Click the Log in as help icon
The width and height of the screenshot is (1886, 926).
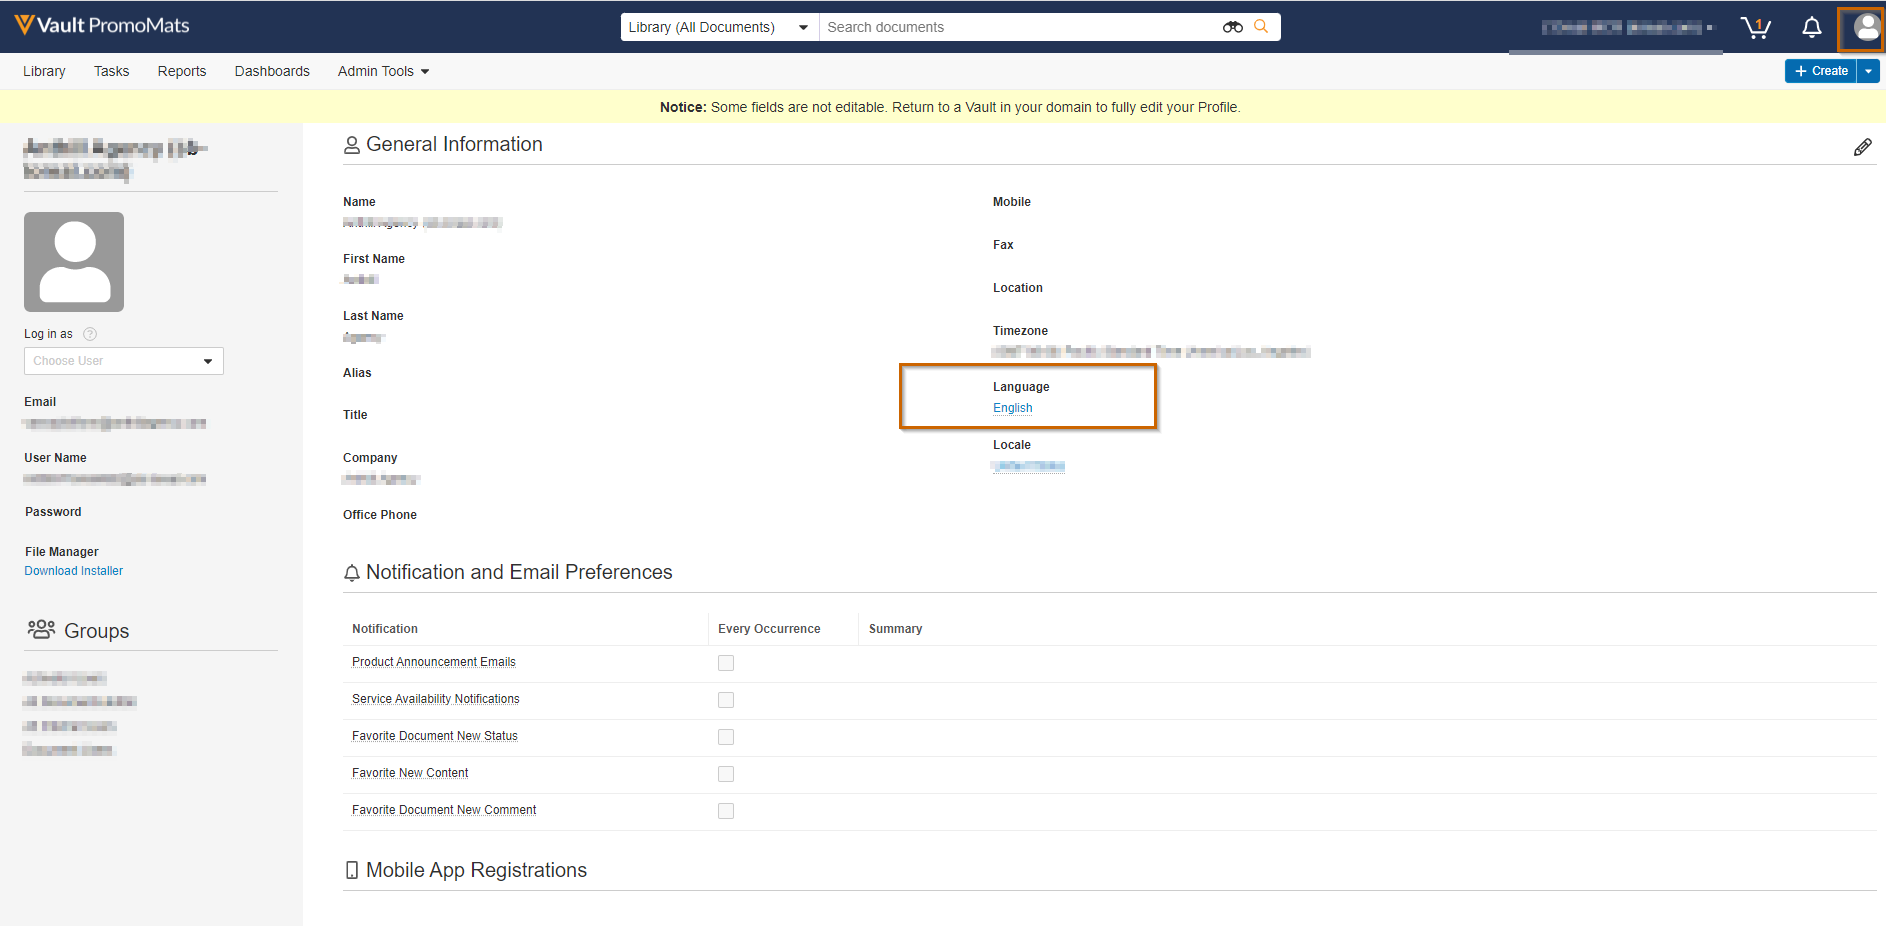tap(90, 334)
